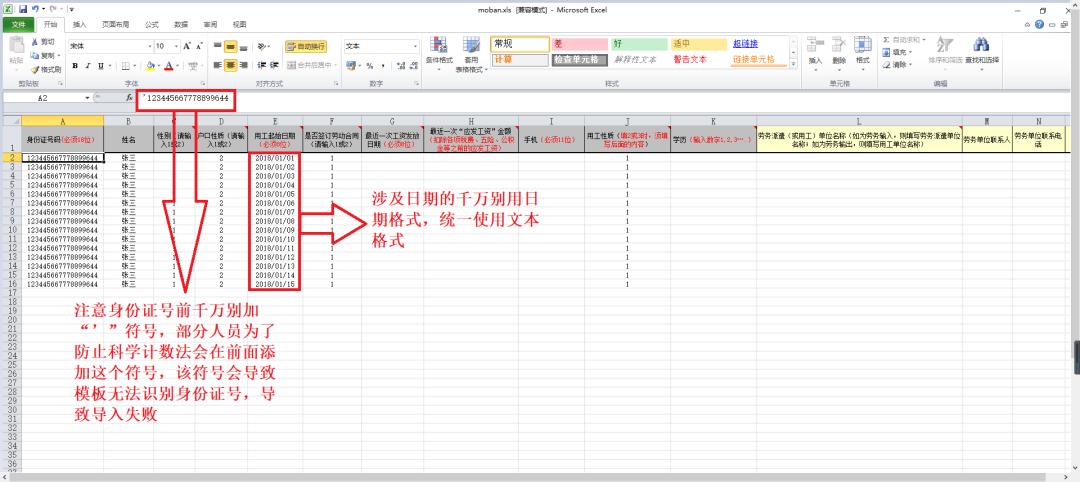Click the insert function fx icon
Screen dimensions: 1080x482
[129, 98]
